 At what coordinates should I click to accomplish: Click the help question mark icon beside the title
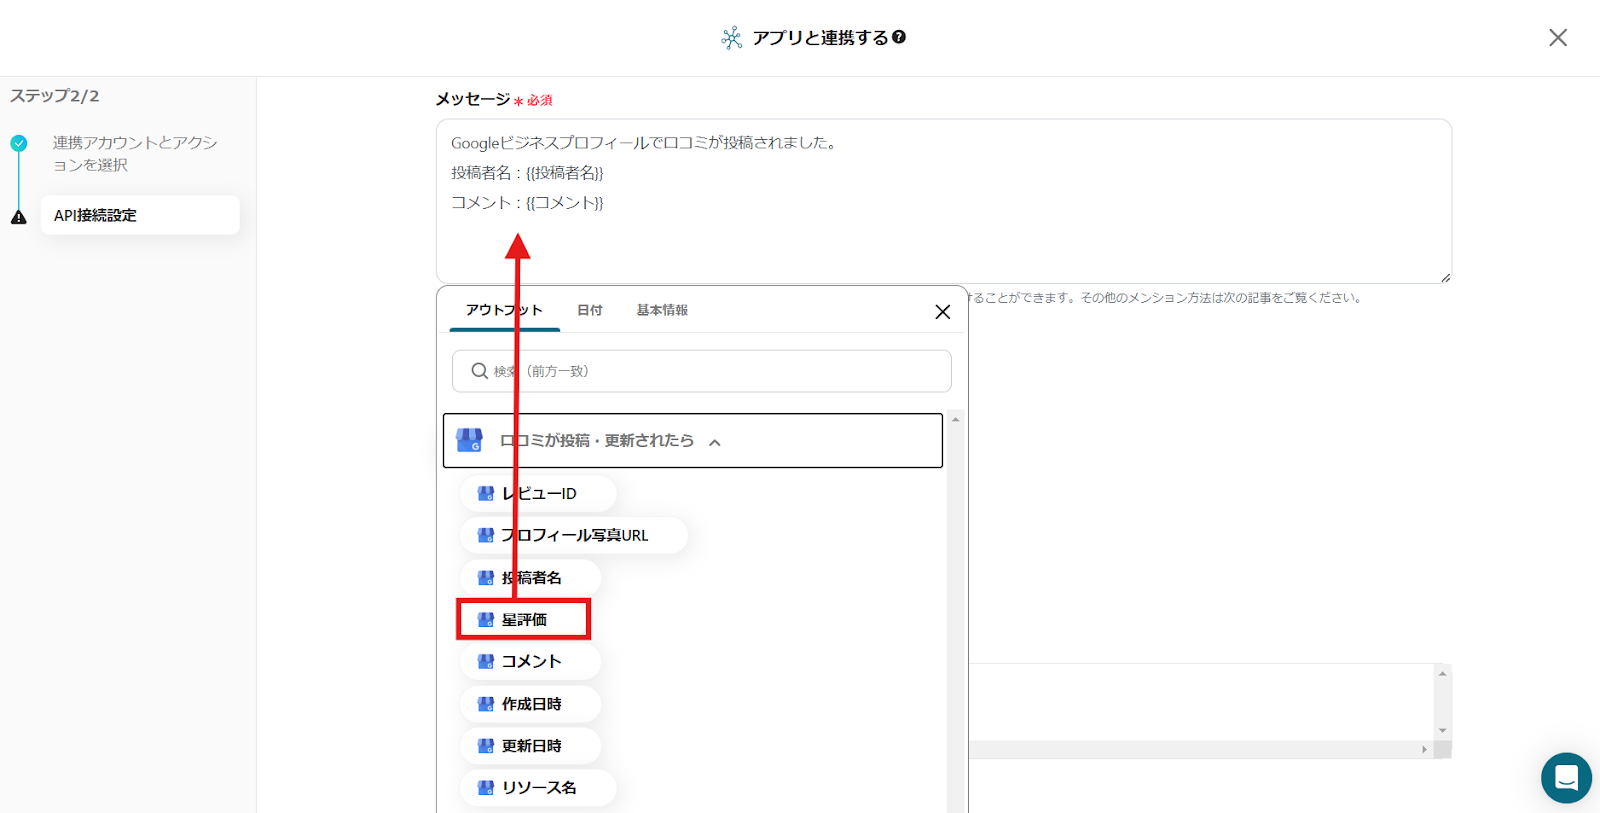(899, 37)
